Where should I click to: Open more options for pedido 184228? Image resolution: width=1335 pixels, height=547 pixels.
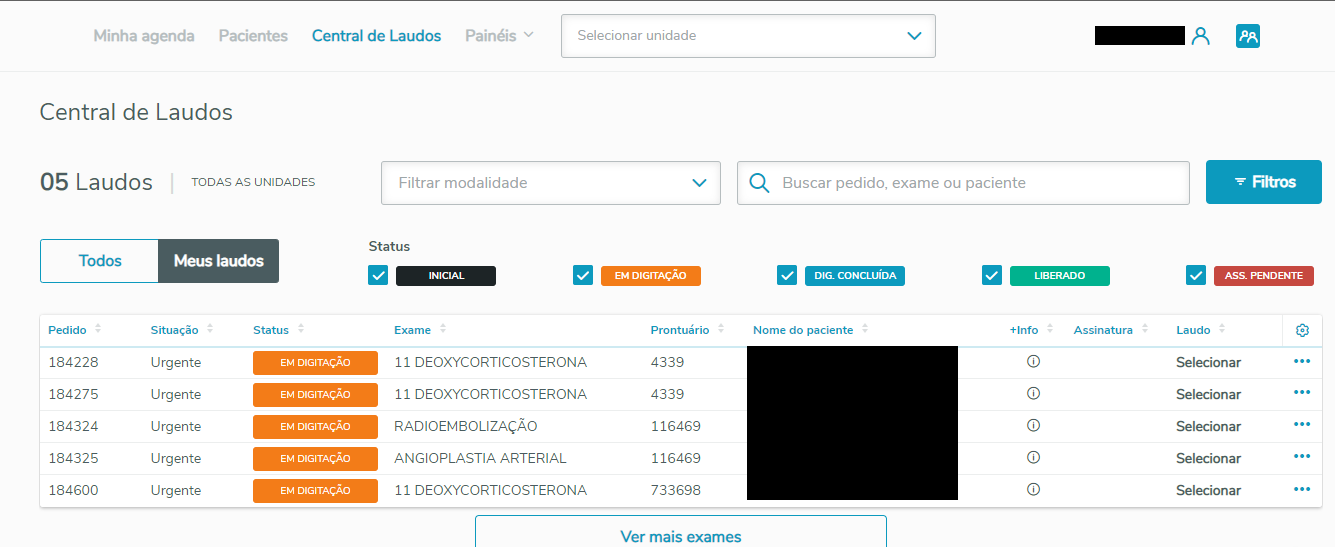coord(1302,361)
